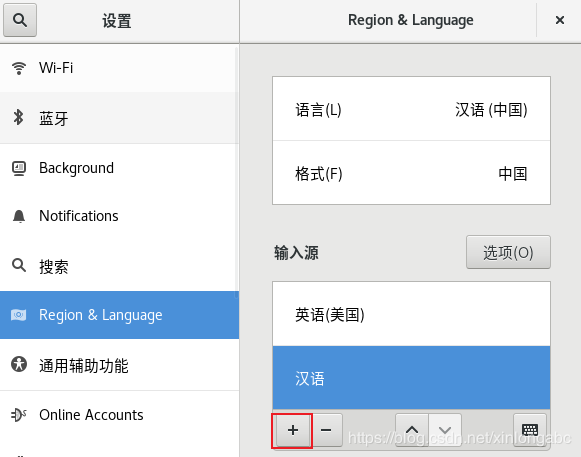This screenshot has width=581, height=457.
Task: Open the settings search magnifier button
Action: 20,20
